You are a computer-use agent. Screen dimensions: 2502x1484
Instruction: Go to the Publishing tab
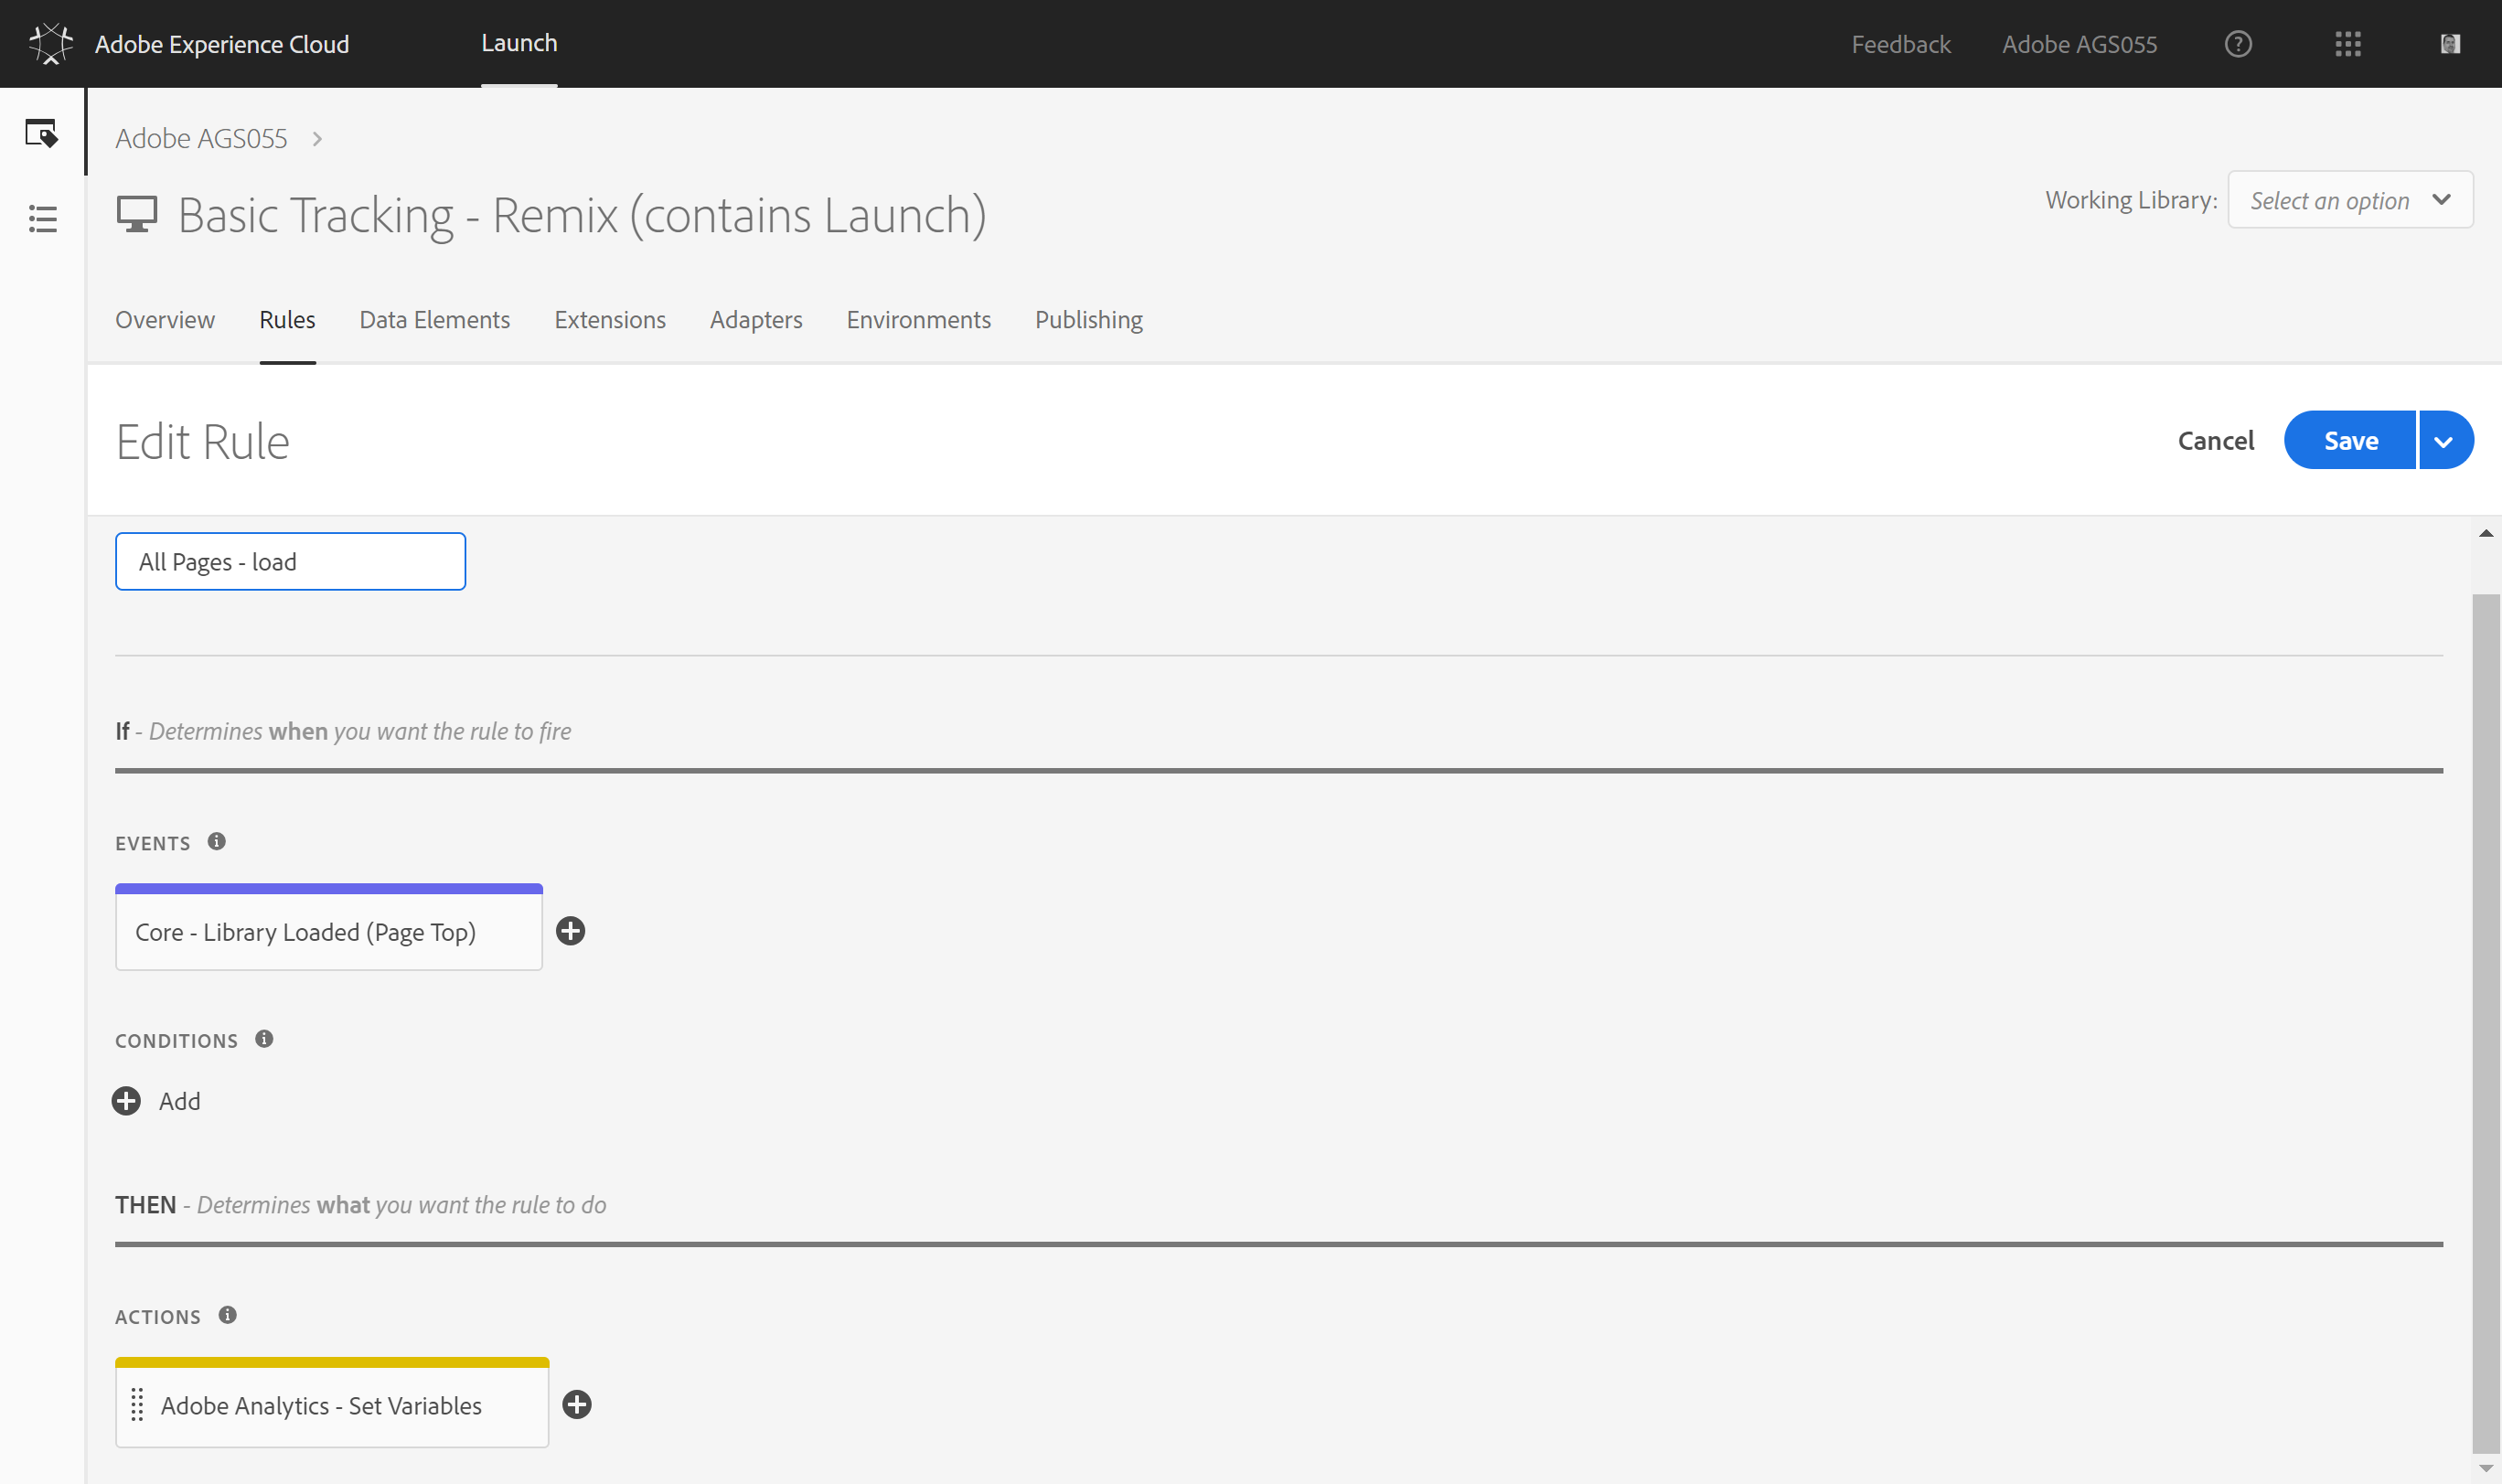[1088, 320]
